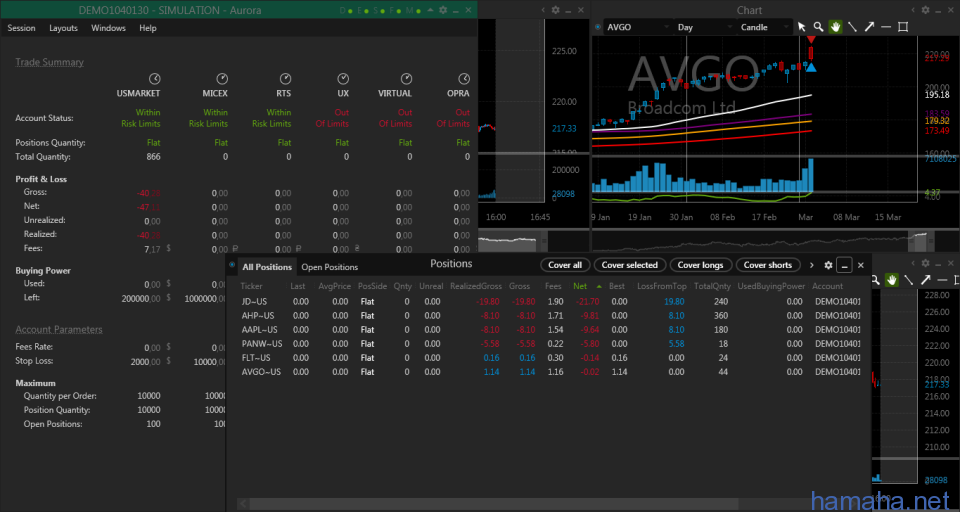This screenshot has height=512, width=960.
Task: Open the Help menu
Action: 148,28
